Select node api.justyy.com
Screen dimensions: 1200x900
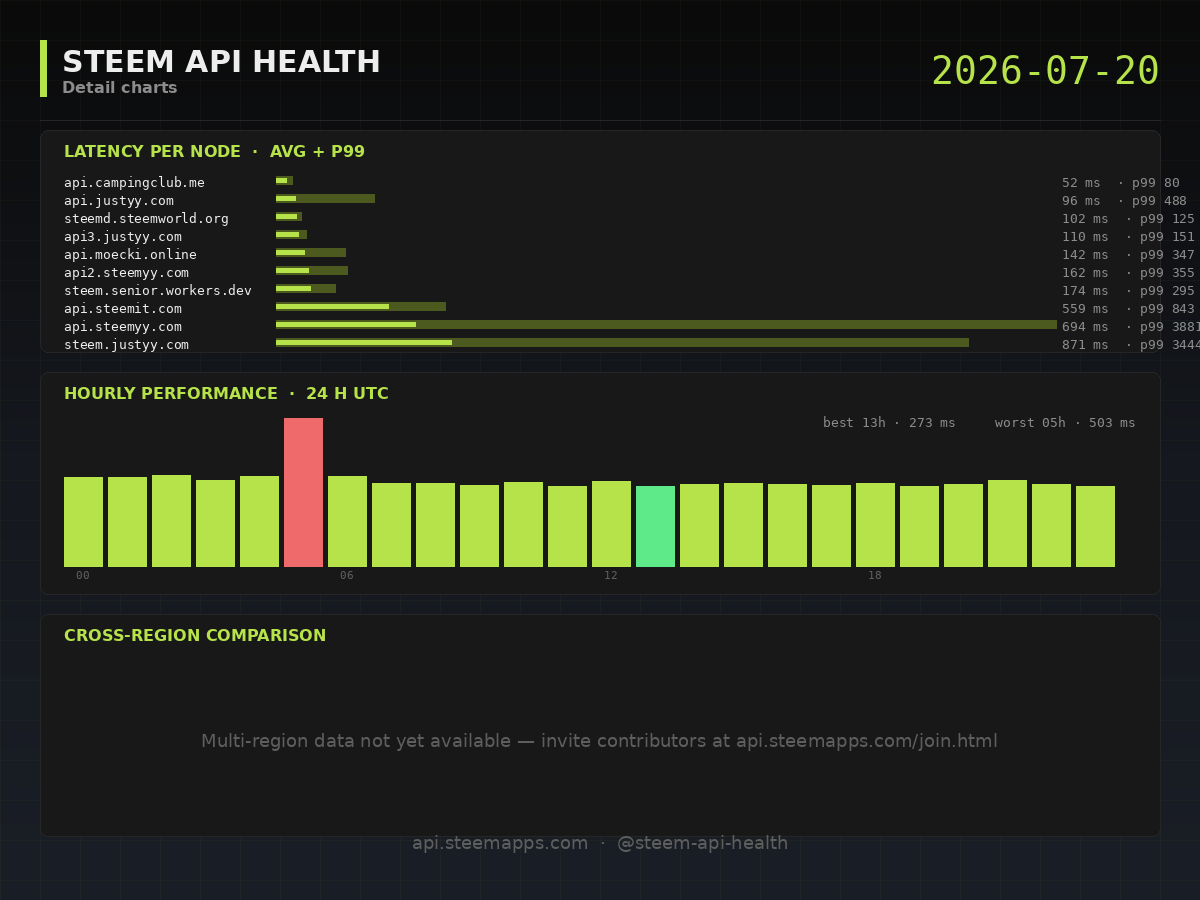pyautogui.click(x=119, y=201)
